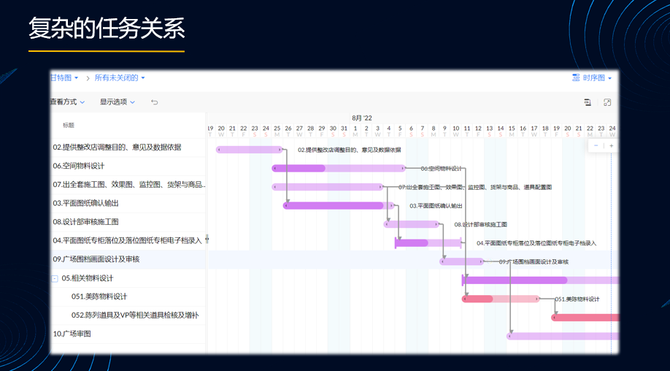Zoom out timeline with minus button
670x371 pixels.
596,146
